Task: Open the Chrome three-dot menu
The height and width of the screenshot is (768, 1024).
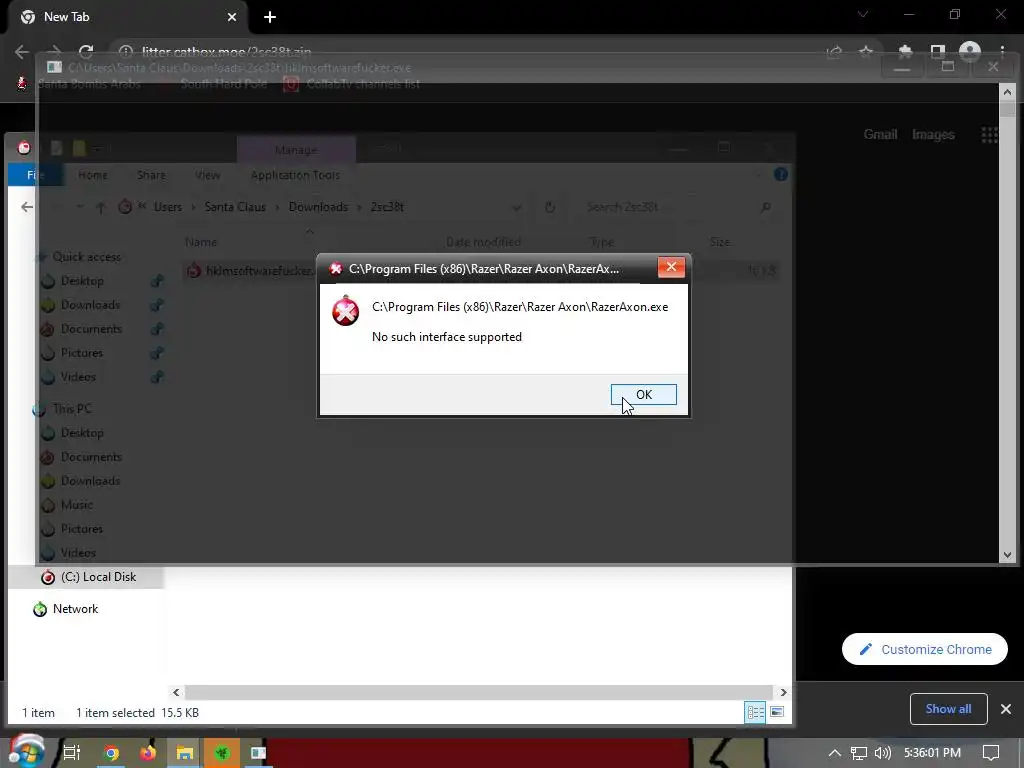Action: 1002,52
